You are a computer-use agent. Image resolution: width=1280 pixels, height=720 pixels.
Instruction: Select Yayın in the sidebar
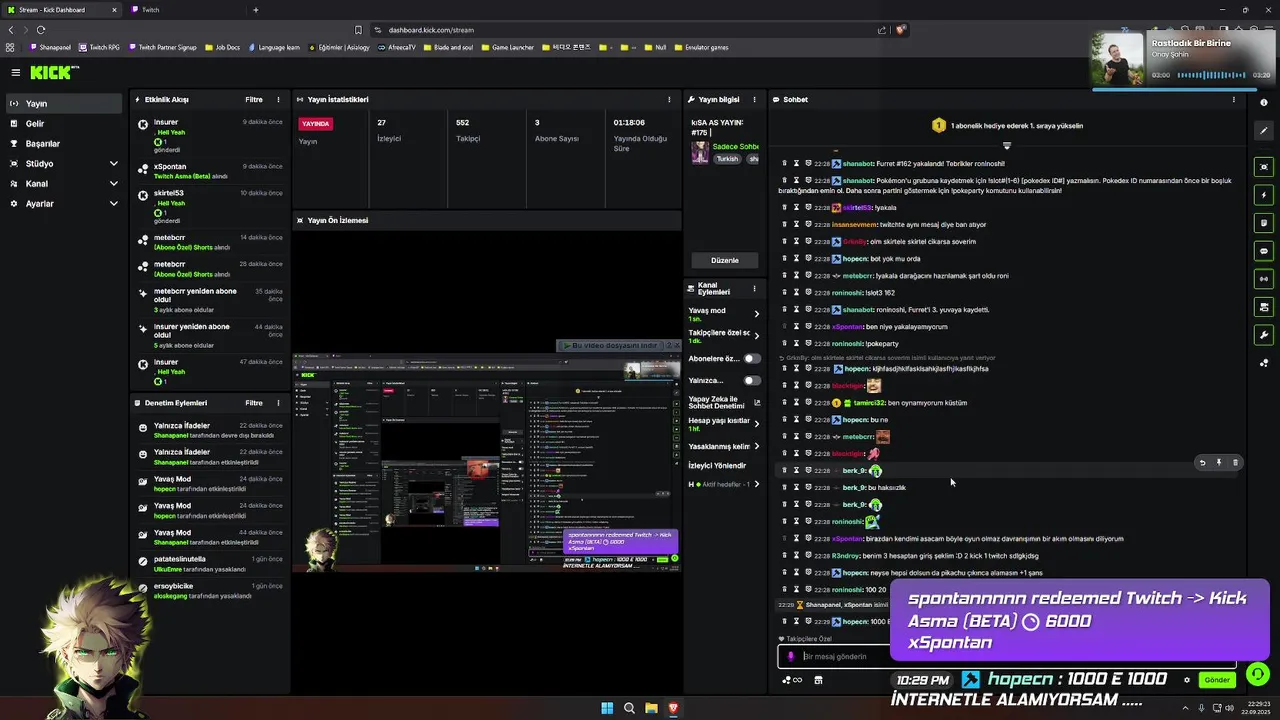pos(64,103)
